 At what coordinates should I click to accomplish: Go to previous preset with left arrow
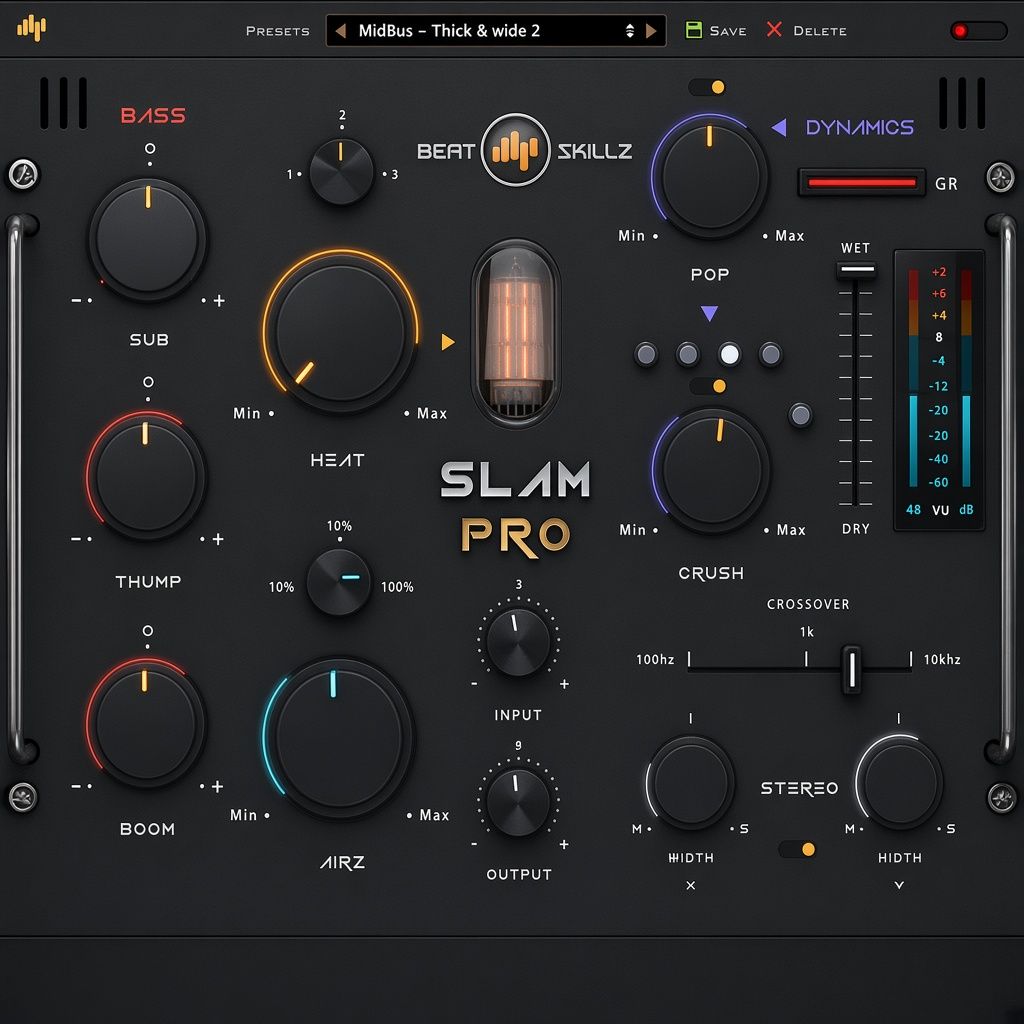pyautogui.click(x=340, y=31)
